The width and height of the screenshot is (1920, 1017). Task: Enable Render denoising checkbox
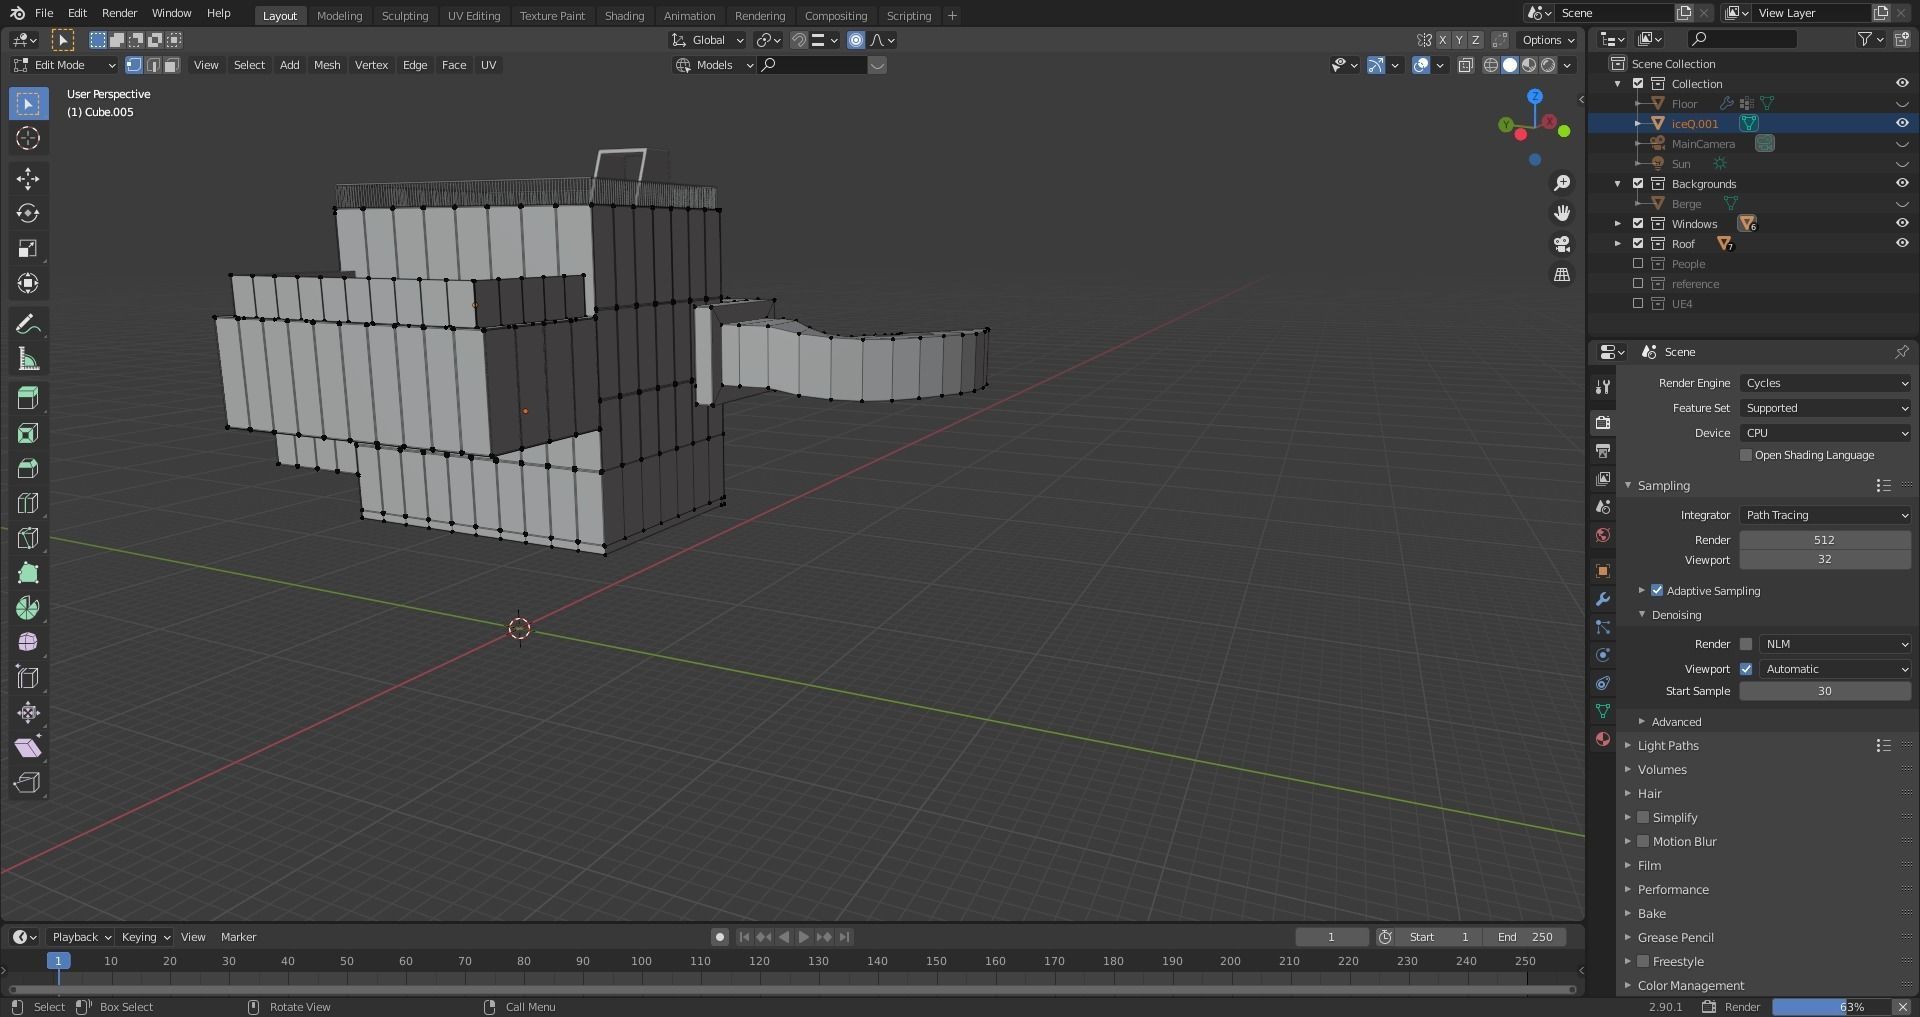click(x=1746, y=645)
